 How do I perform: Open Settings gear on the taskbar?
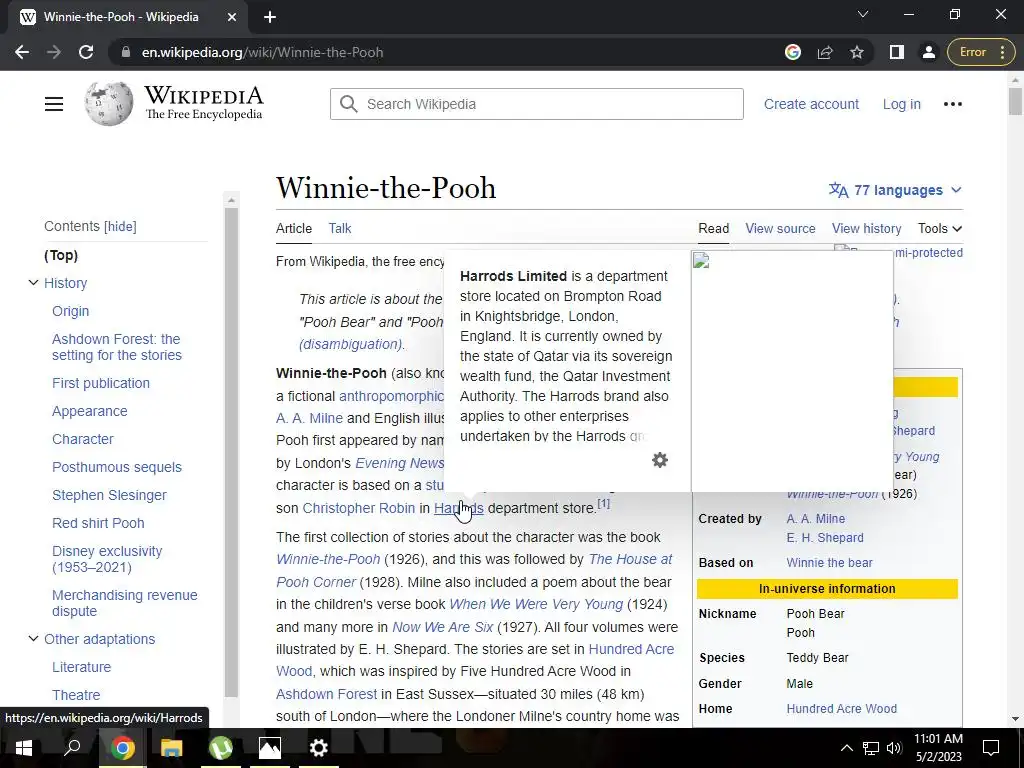click(x=319, y=748)
